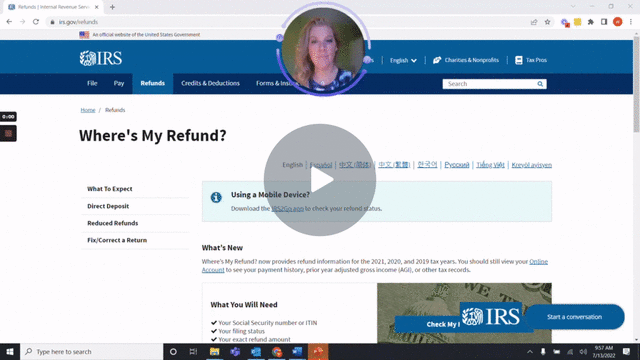Viewport: 640px width, 360px height.
Task: Bookmark this page with the star icon
Action: pyautogui.click(x=547, y=22)
